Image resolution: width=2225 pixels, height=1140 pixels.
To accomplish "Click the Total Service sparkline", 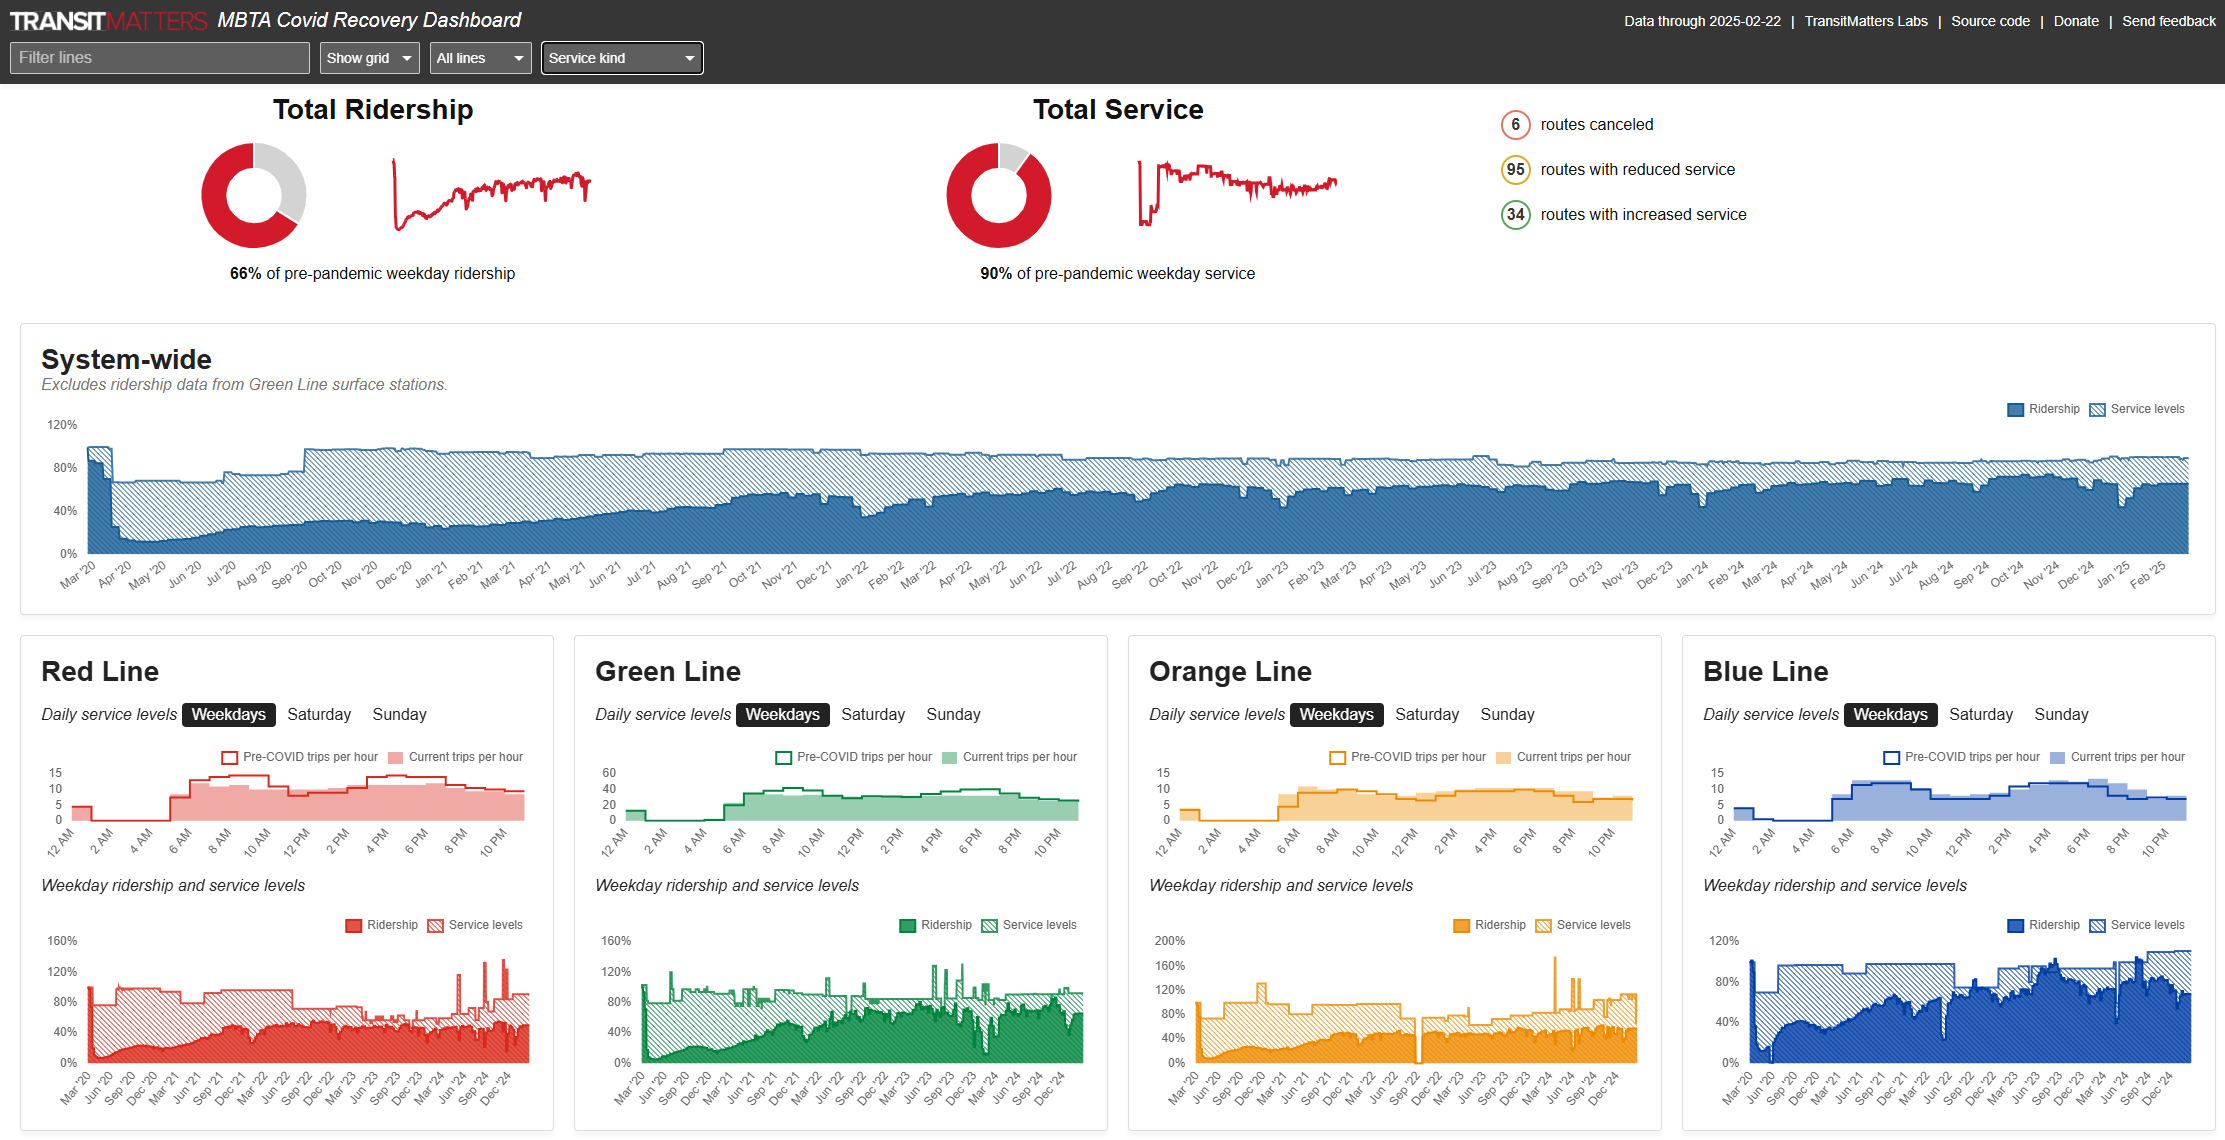I will [1237, 193].
